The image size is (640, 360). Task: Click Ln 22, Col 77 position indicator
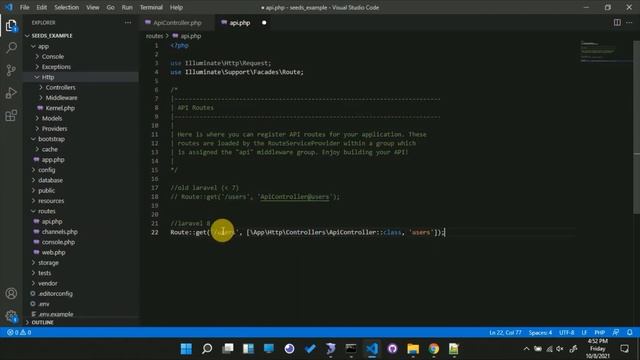point(505,332)
